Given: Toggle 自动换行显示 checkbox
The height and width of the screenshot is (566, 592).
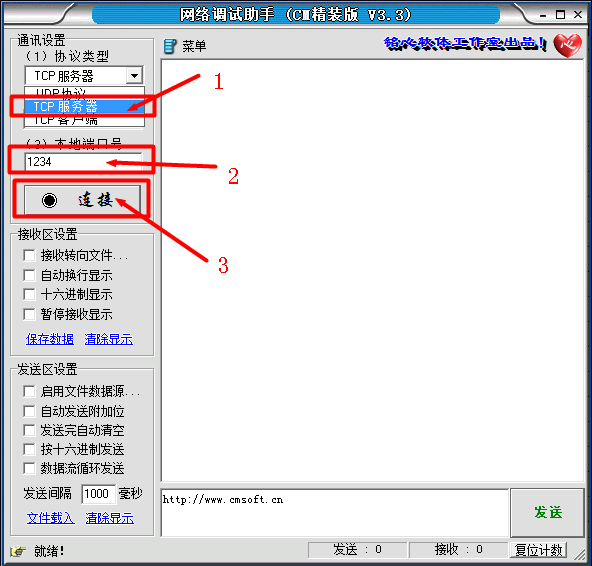Looking at the screenshot, I should (x=29, y=275).
